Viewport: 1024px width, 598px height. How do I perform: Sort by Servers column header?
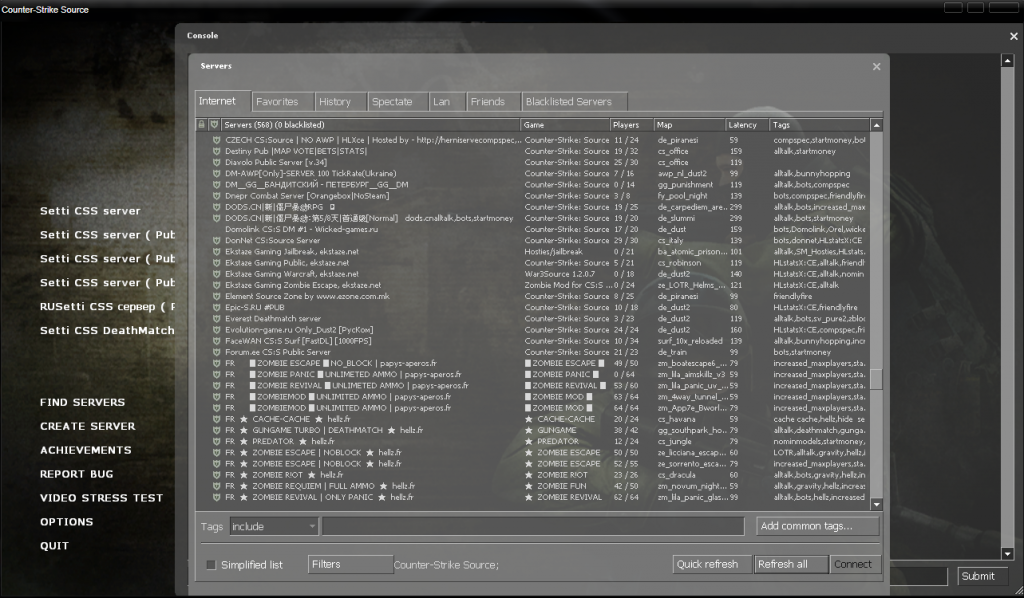coord(370,125)
